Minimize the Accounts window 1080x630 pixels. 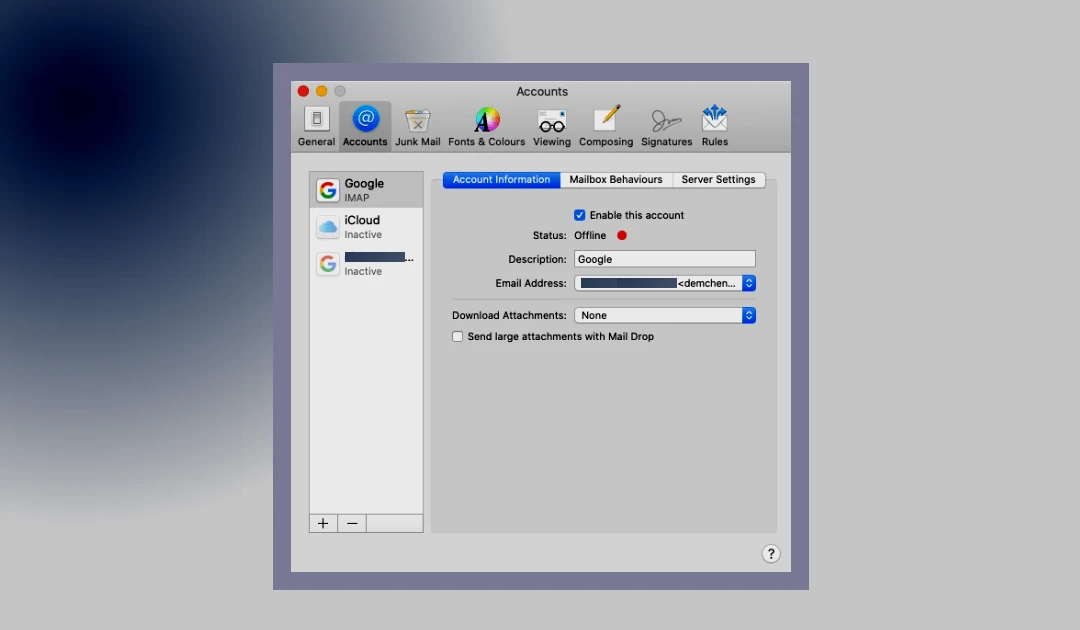pyautogui.click(x=322, y=91)
